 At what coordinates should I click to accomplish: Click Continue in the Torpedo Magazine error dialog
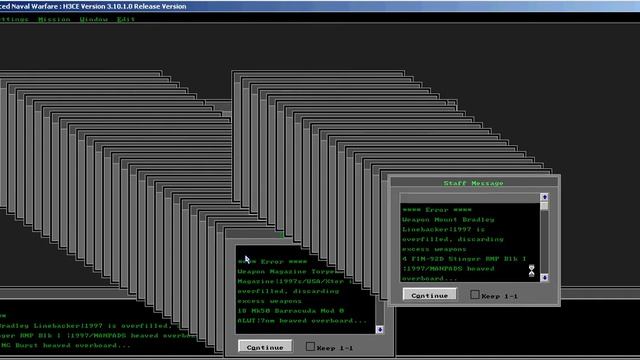[265, 347]
